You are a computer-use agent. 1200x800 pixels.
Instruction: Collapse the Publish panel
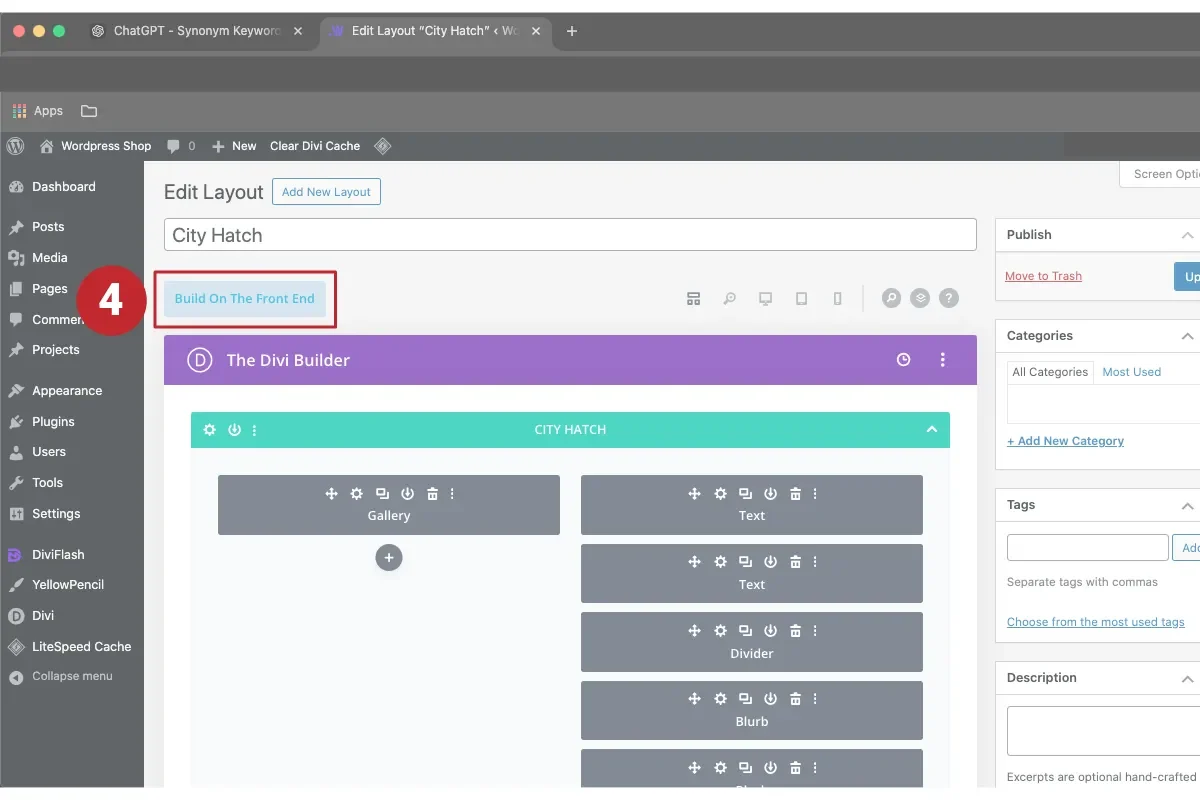click(x=1186, y=234)
